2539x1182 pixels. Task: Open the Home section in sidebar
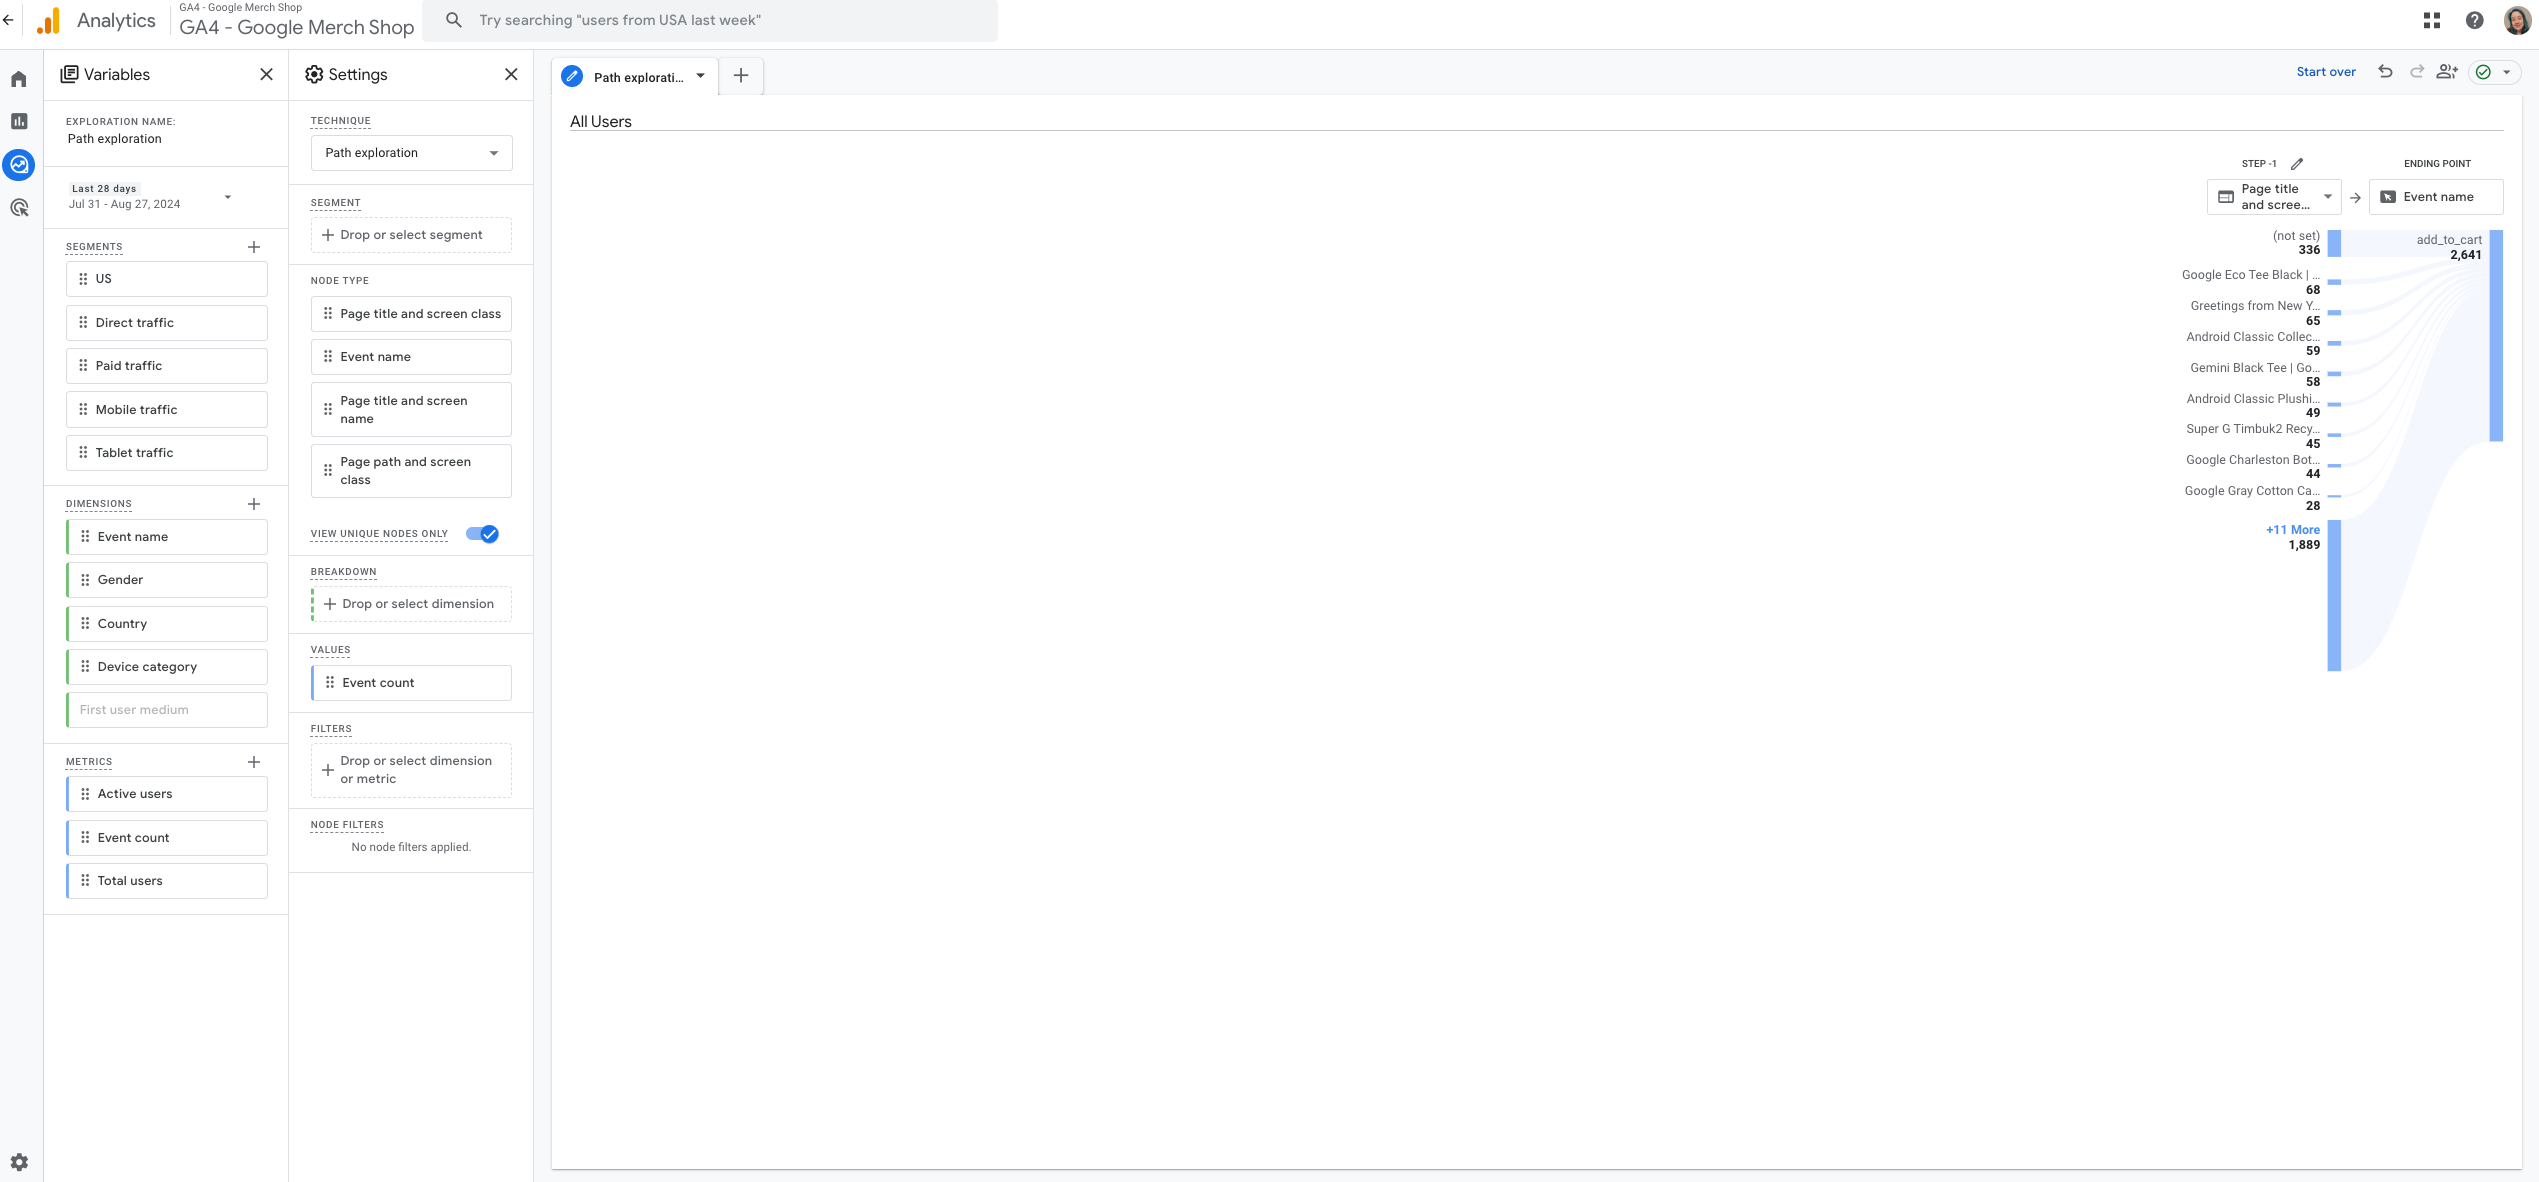coord(19,79)
